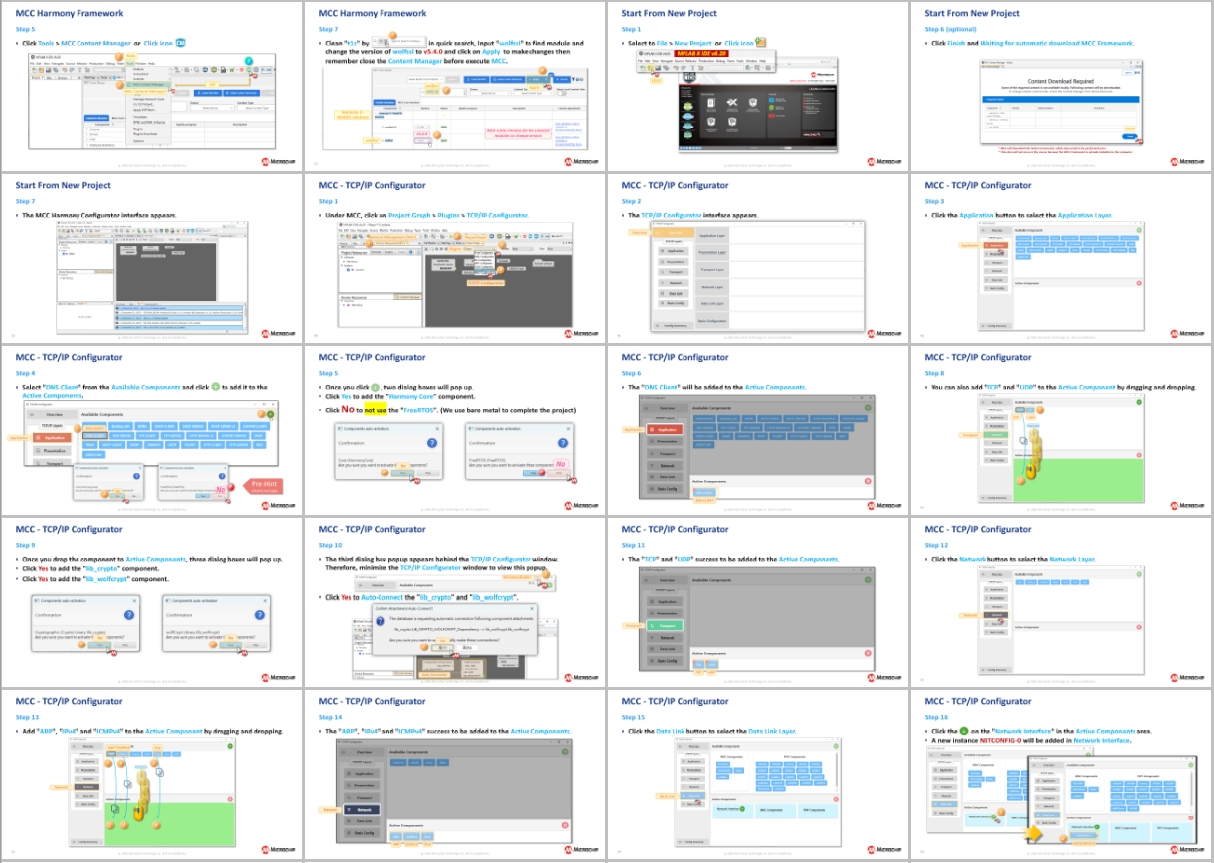
Task: Click blue help icon in Step 5 Harmony Core dialog
Action: pyautogui.click(x=432, y=443)
